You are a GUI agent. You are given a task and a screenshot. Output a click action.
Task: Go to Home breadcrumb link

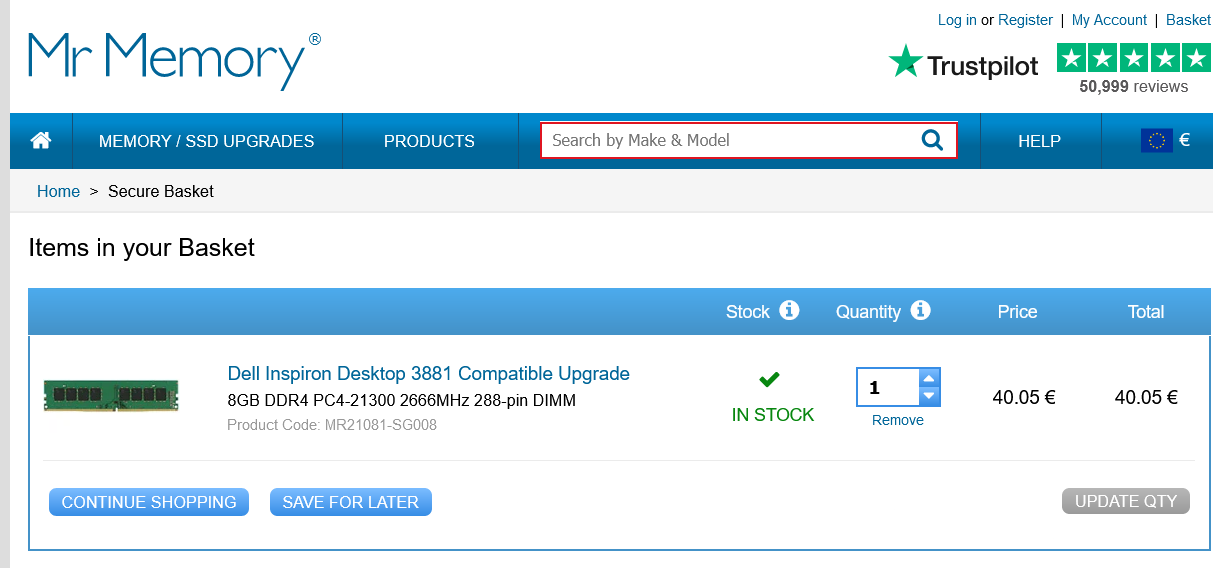coord(58,191)
